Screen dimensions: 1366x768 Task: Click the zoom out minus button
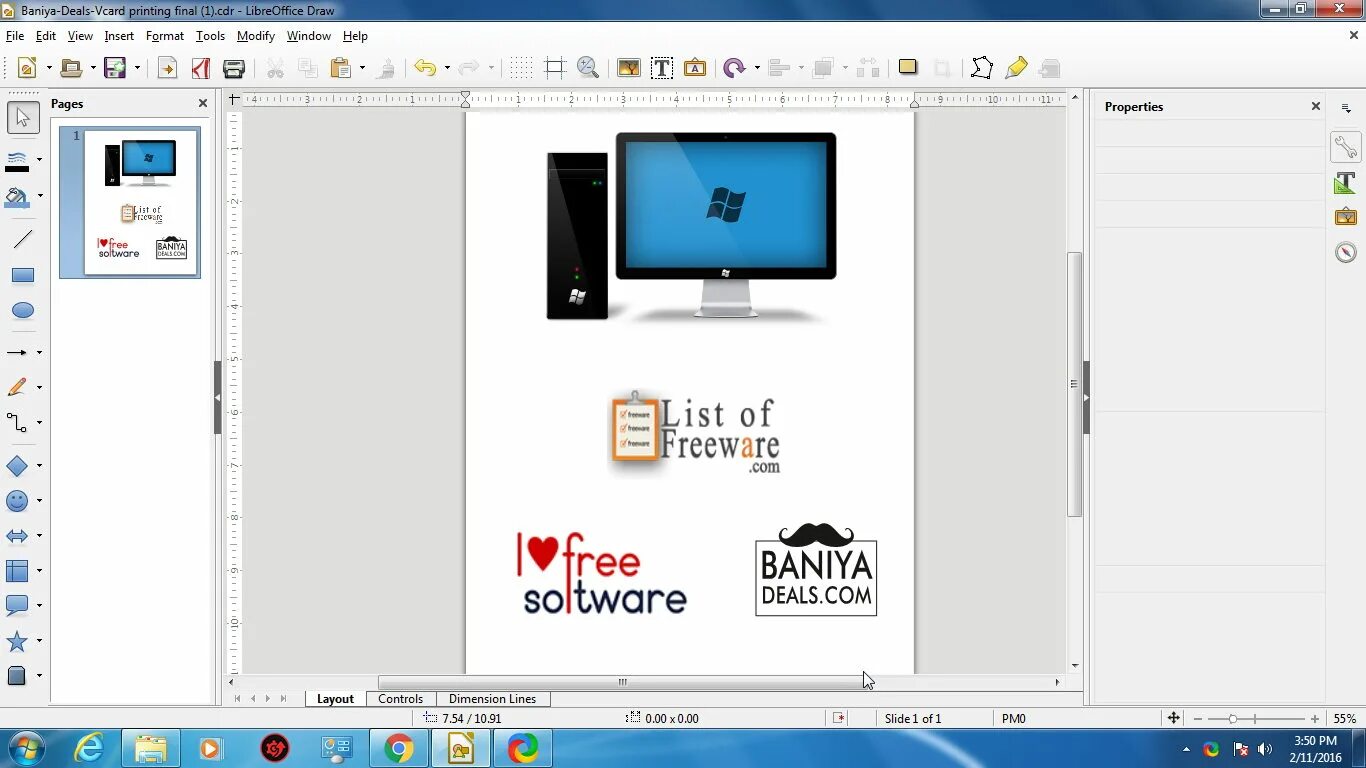point(1198,719)
